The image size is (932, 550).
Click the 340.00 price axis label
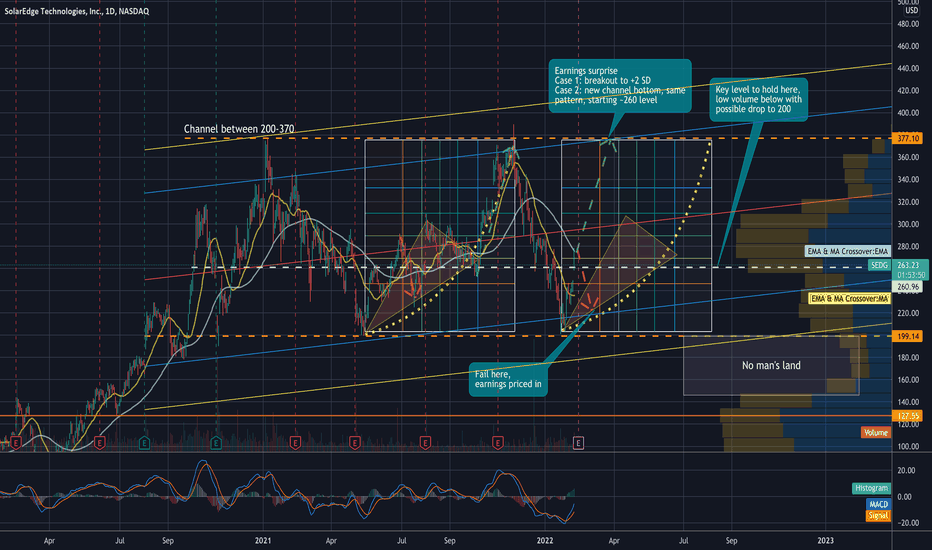(908, 180)
